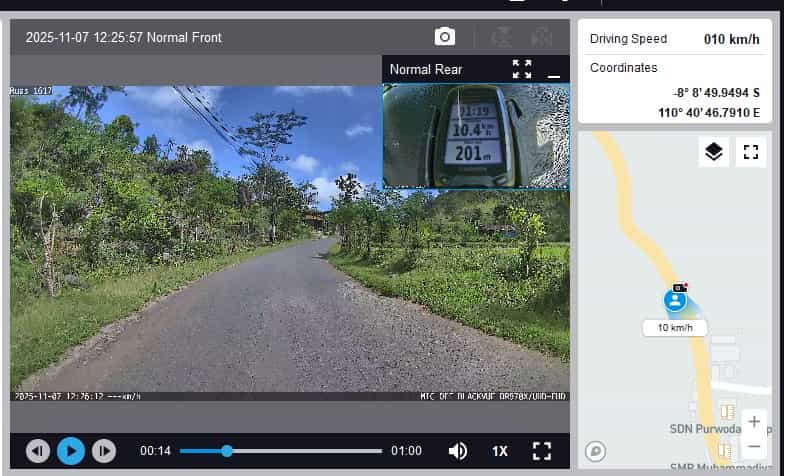
Task: Toggle fullscreen video player mode
Action: [x=541, y=451]
